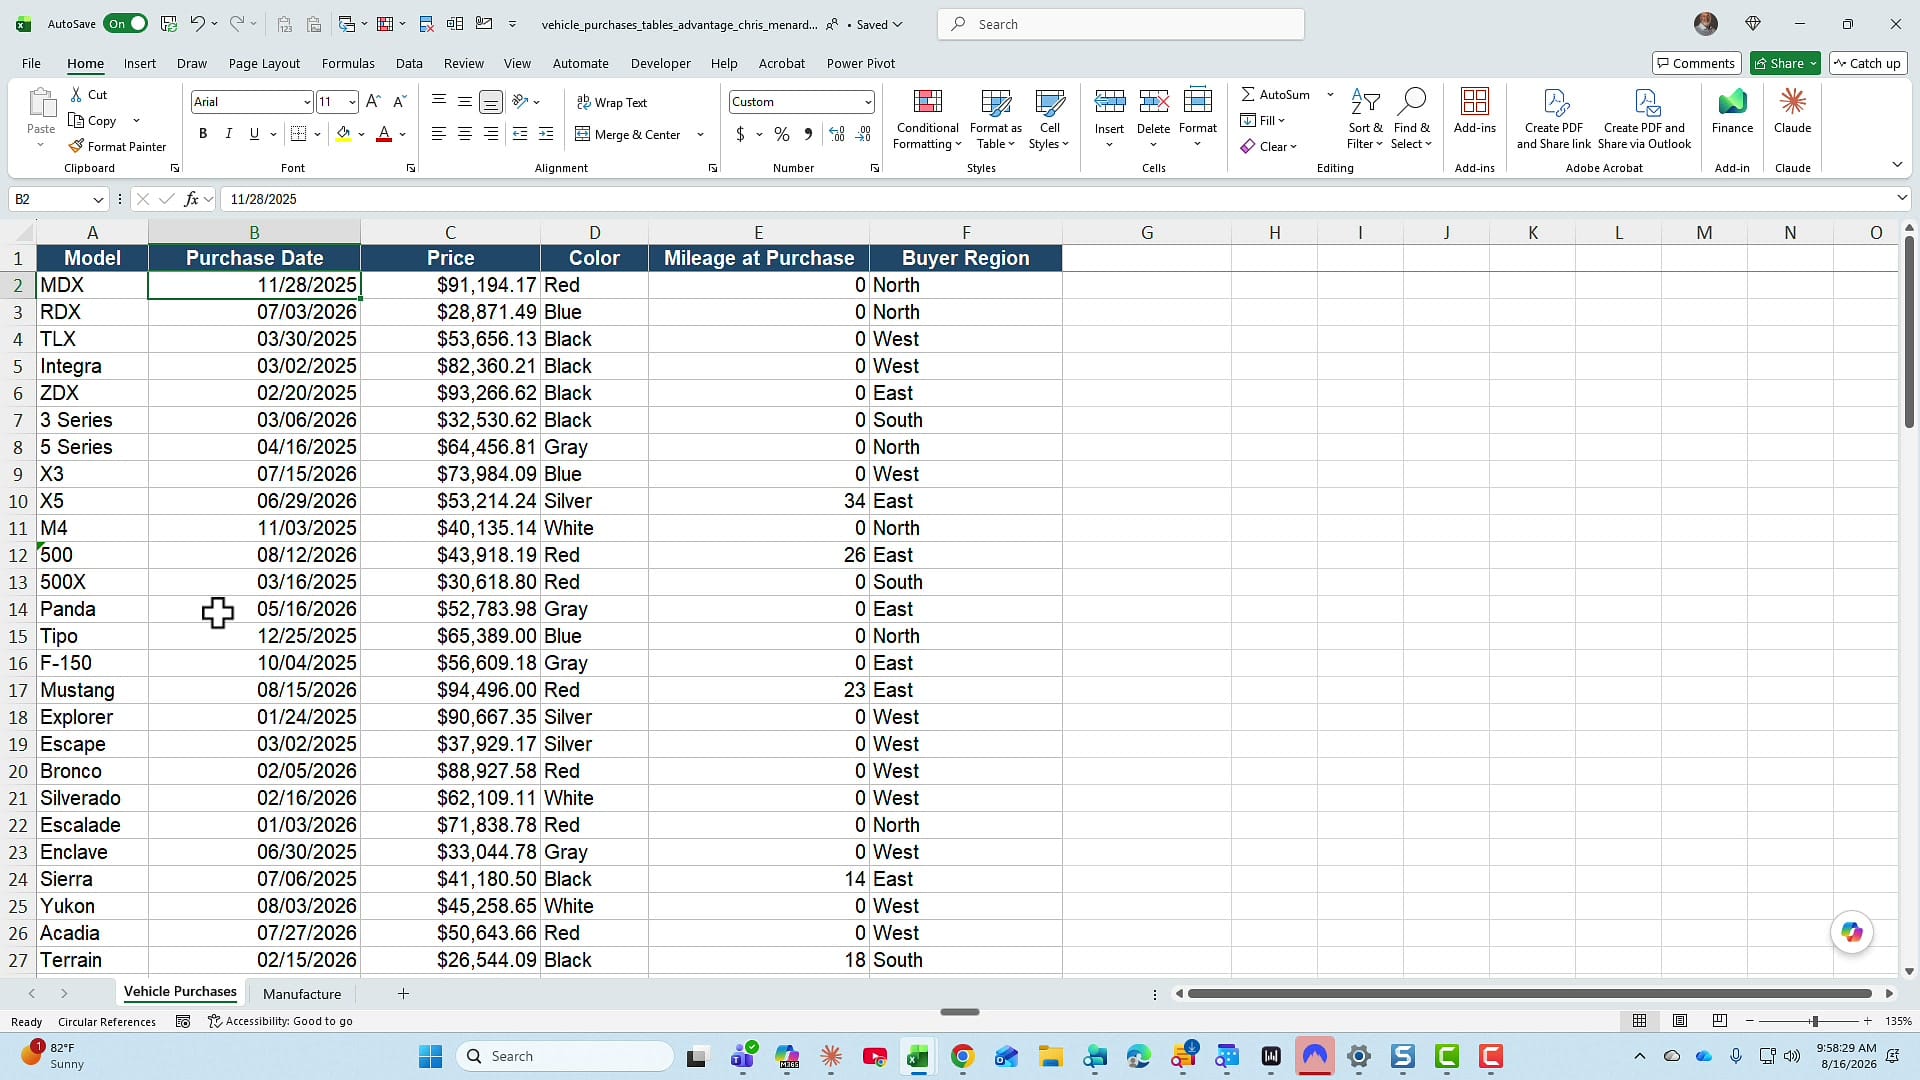Toggle AutoSave switch off

pos(126,24)
